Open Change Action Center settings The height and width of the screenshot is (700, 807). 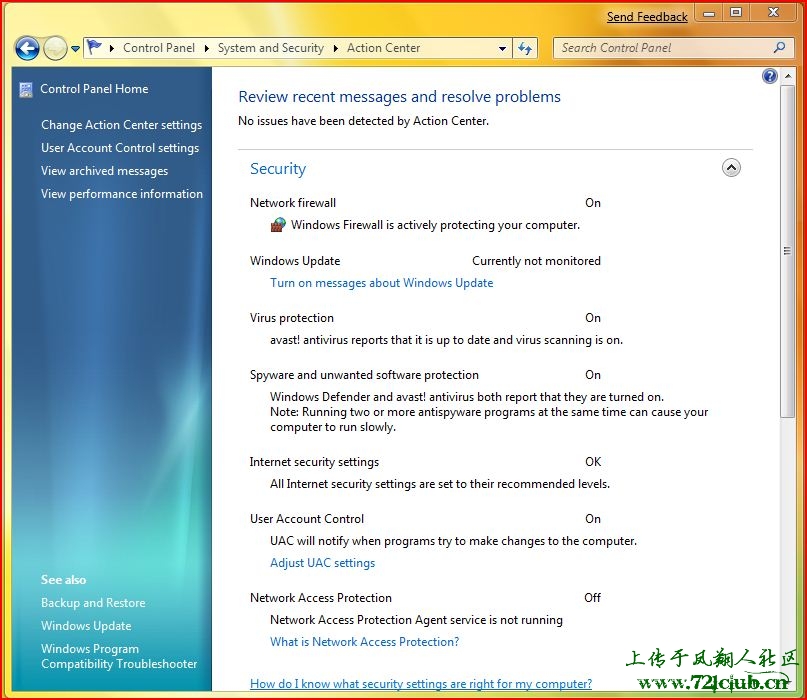(121, 125)
